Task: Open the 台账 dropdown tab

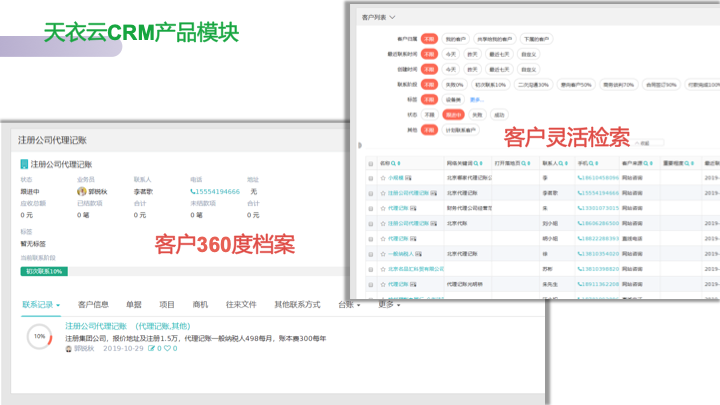Action: pyautogui.click(x=349, y=304)
